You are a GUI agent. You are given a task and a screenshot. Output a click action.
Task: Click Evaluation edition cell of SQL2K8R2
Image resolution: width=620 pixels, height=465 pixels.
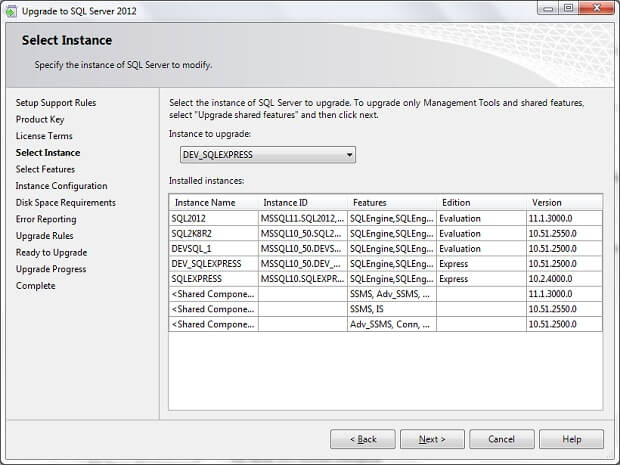[x=481, y=234]
